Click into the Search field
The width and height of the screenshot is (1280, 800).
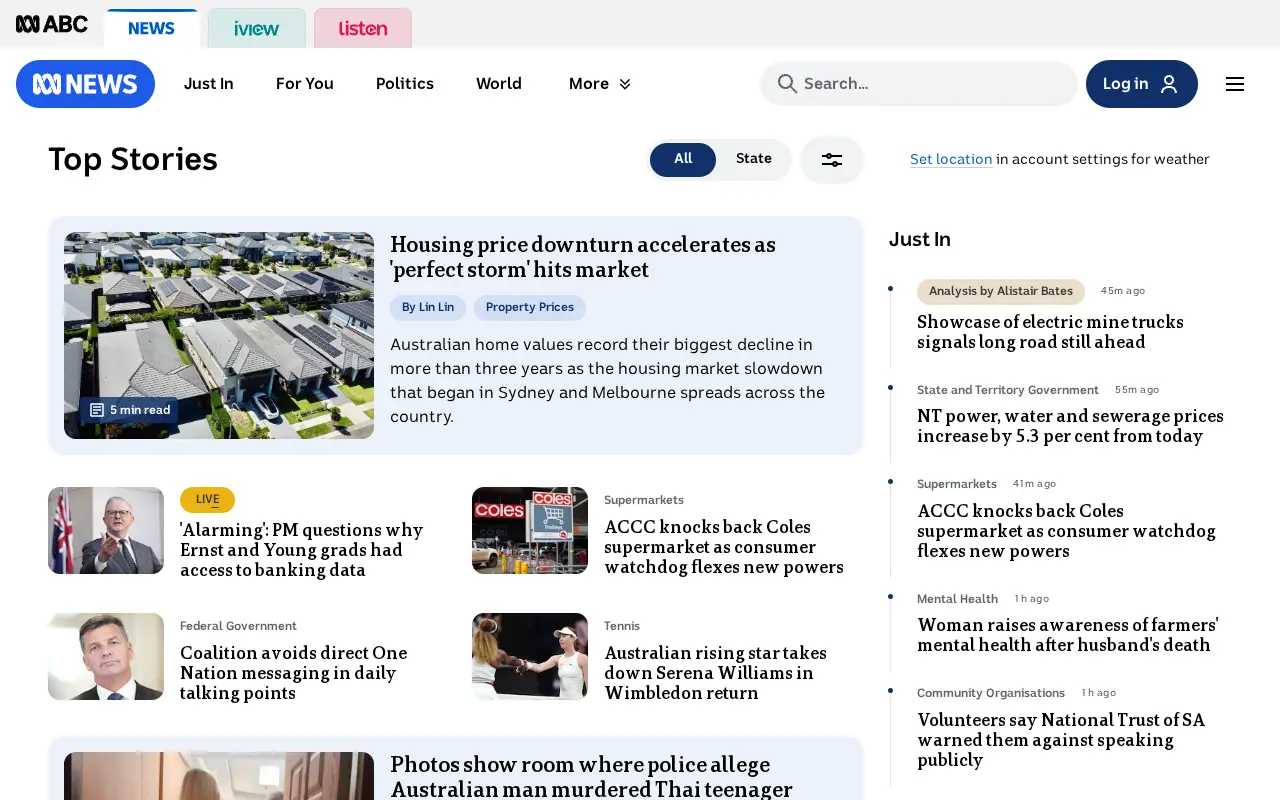(x=919, y=84)
